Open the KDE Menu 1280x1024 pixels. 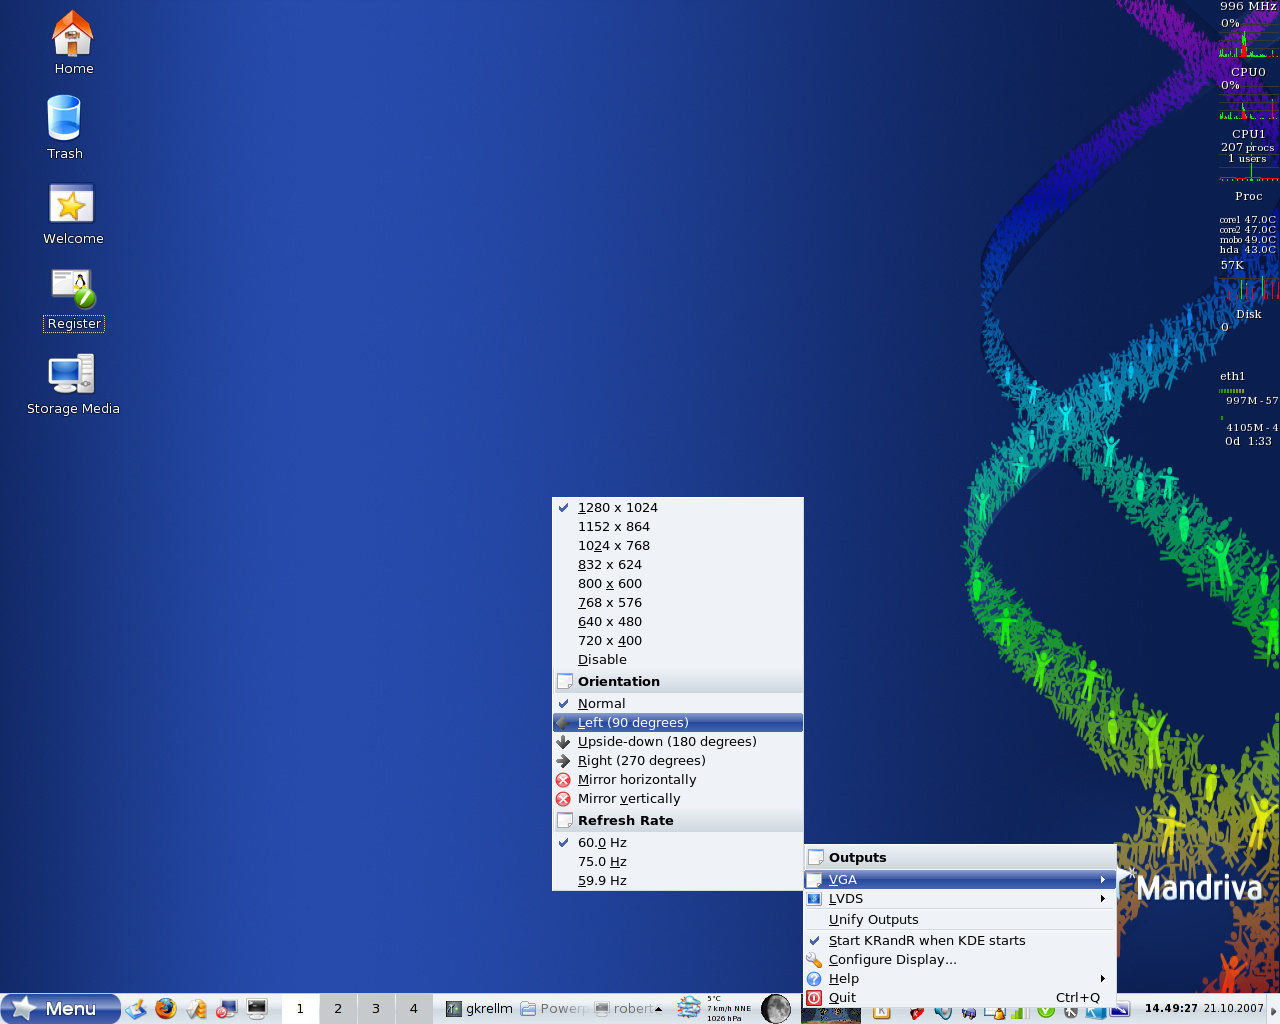(x=60, y=1009)
